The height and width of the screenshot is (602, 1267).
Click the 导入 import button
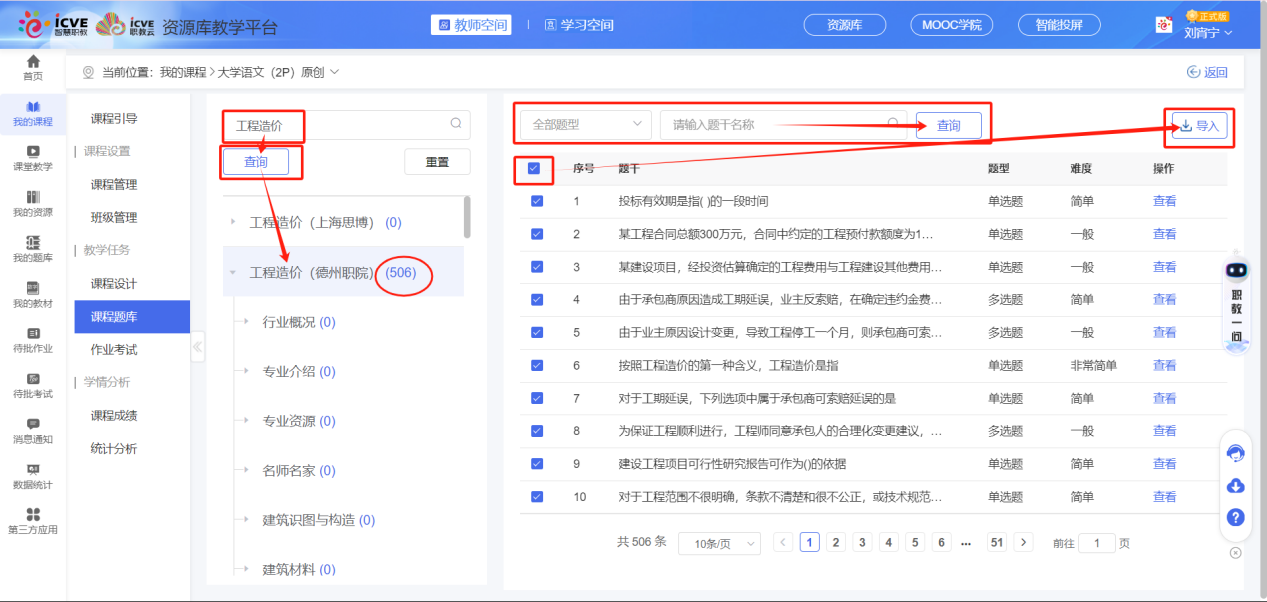(1199, 126)
